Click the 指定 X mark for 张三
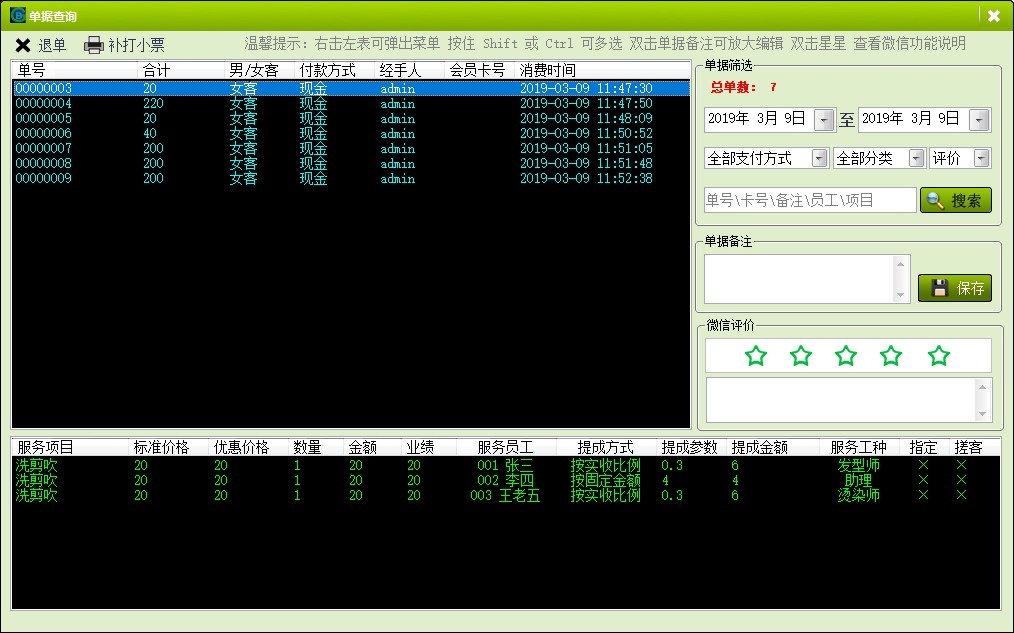Screen dimensions: 1014x633 [923, 465]
